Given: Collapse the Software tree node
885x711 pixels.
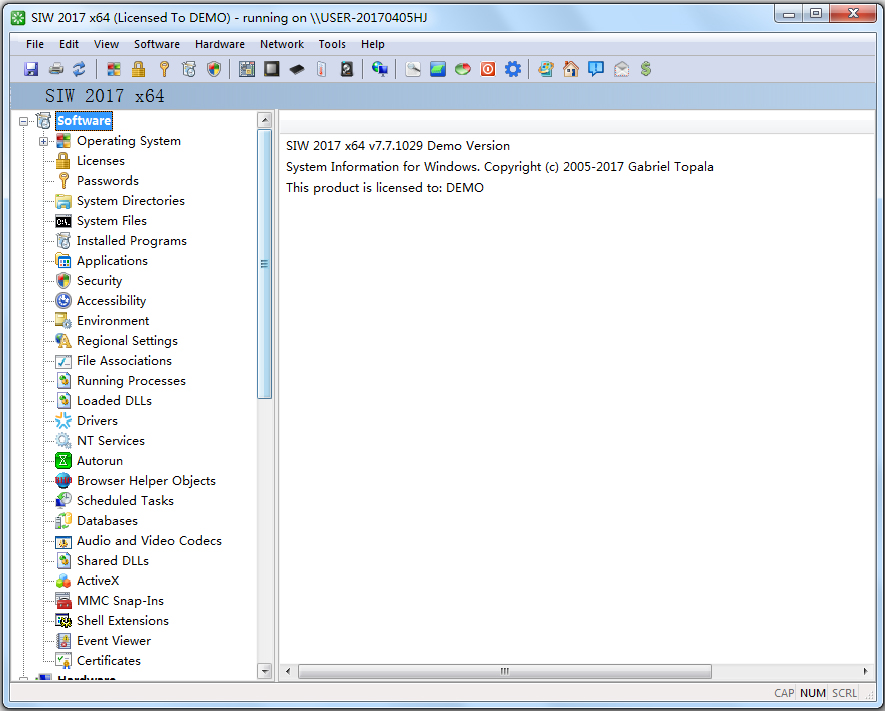Looking at the screenshot, I should click(24, 121).
